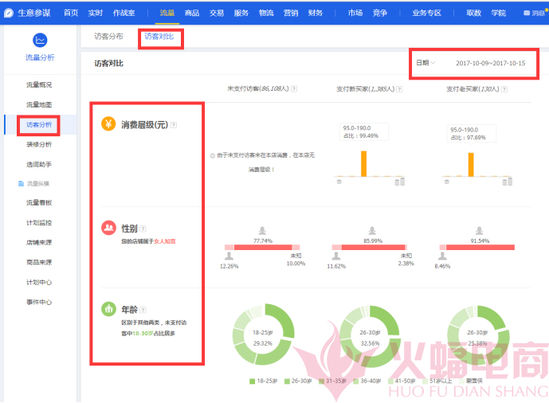Open the 营销 top menu
This screenshot has width=549, height=403.
(291, 13)
